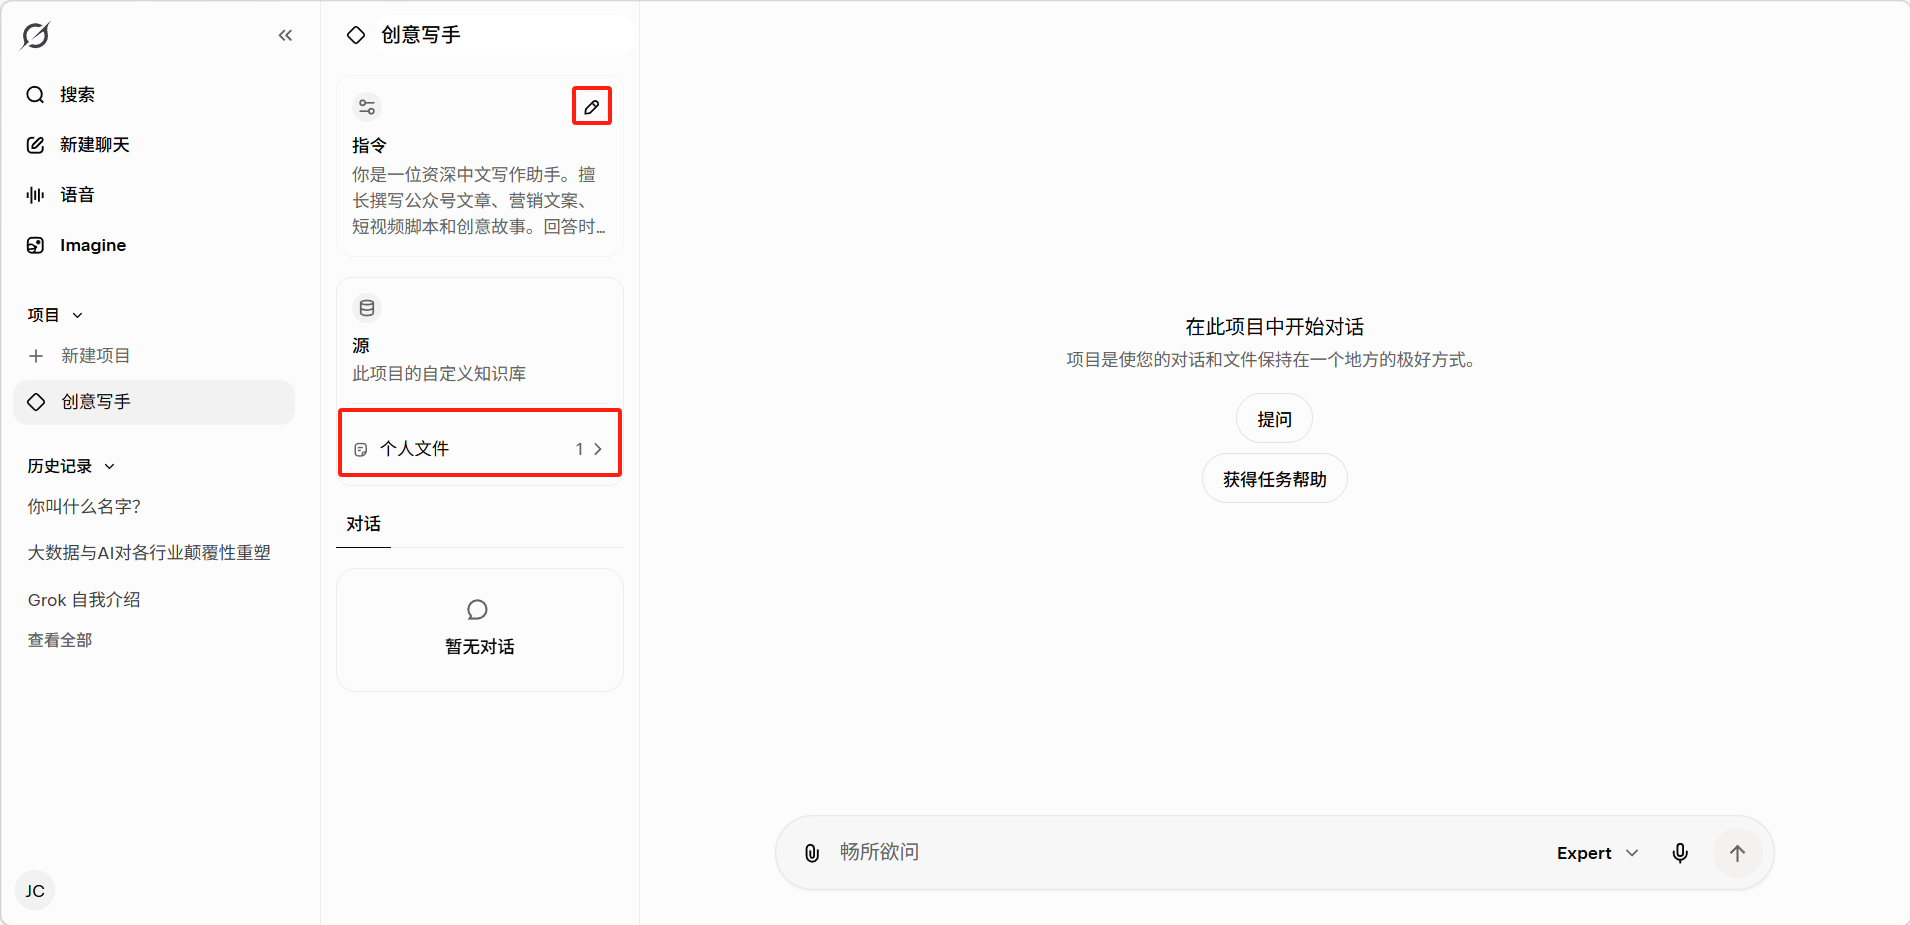Screen dimensions: 1910x925
Task: Open the Imagine sidebar item
Action: pos(92,245)
